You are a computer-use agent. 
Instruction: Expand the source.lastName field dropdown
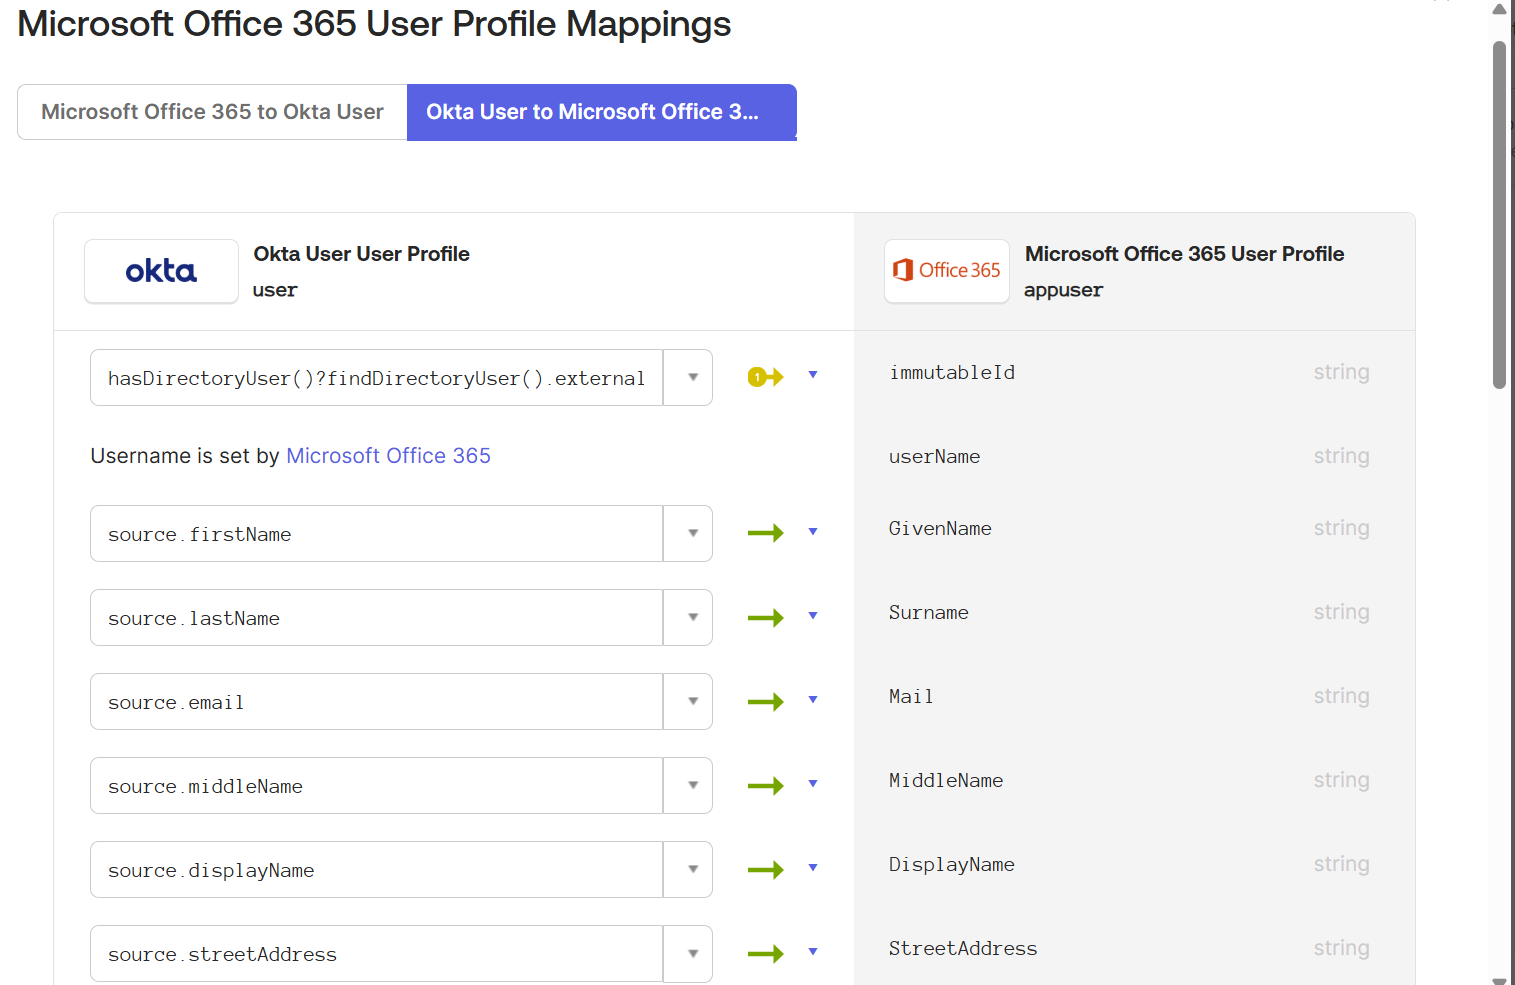click(x=688, y=617)
